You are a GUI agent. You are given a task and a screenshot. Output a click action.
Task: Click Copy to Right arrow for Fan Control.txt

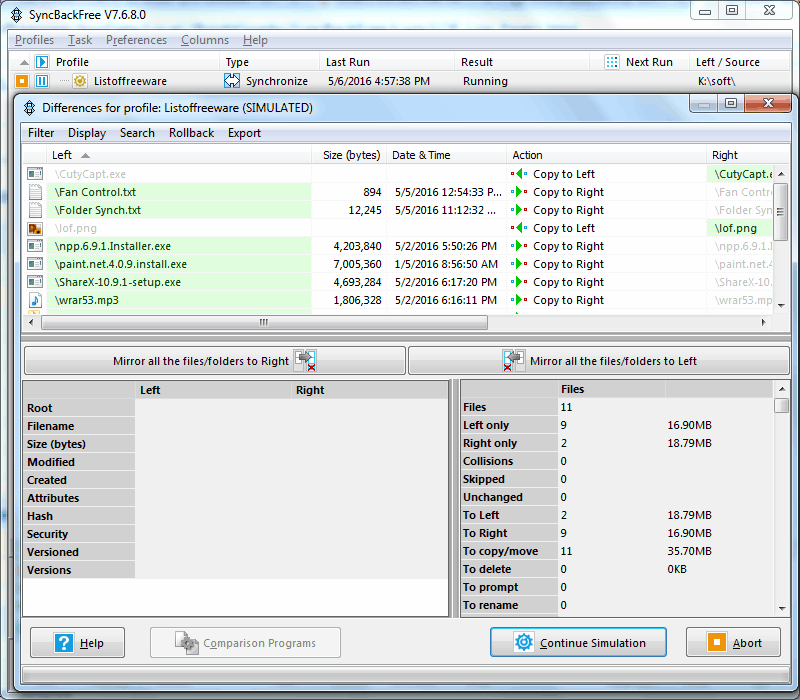click(519, 192)
